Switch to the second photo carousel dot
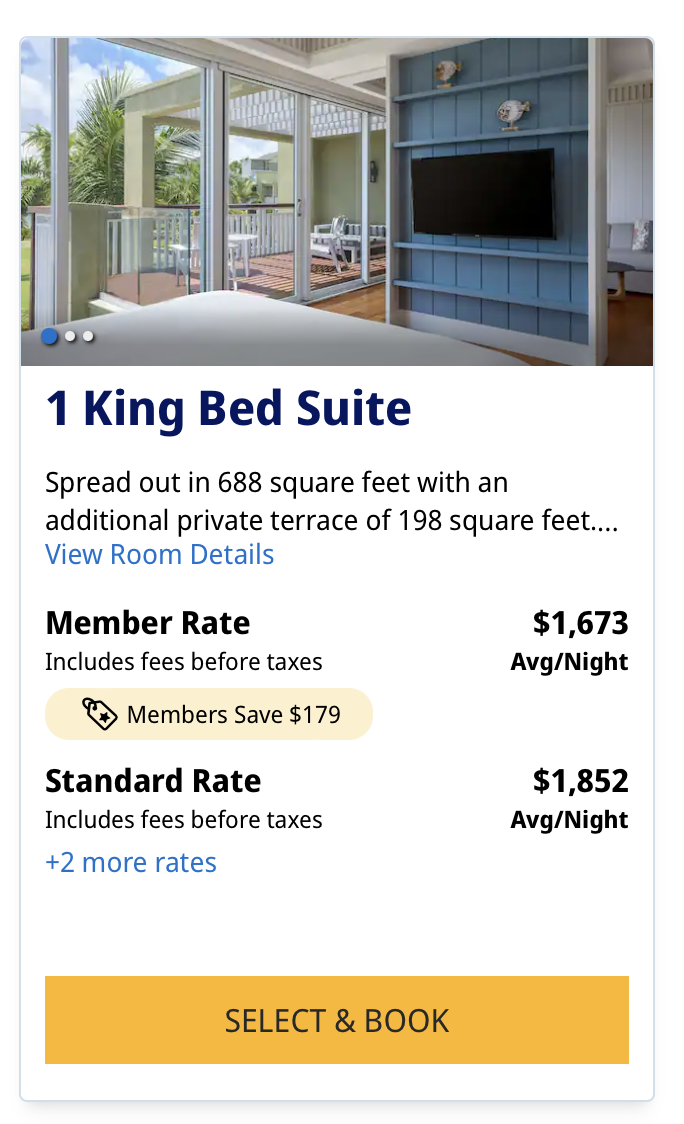Screen dimensions: 684x1124 [70, 337]
